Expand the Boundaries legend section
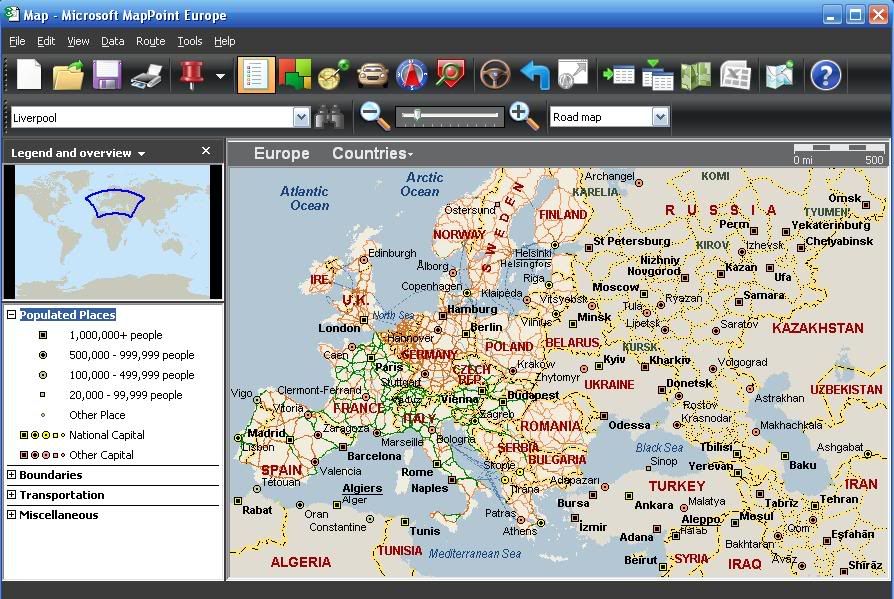Image resolution: width=894 pixels, height=599 pixels. tap(11, 475)
